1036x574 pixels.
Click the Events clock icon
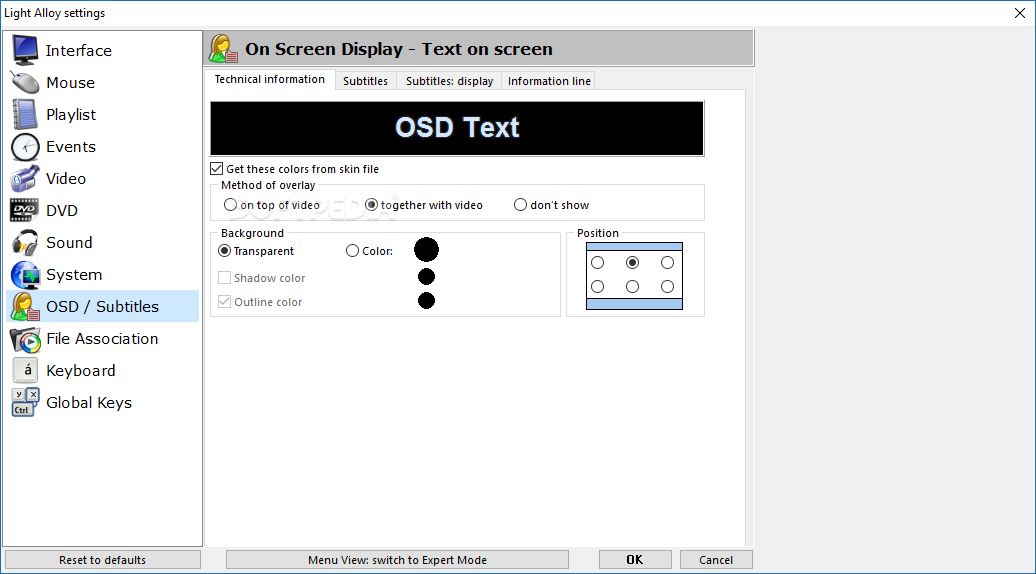click(x=25, y=147)
